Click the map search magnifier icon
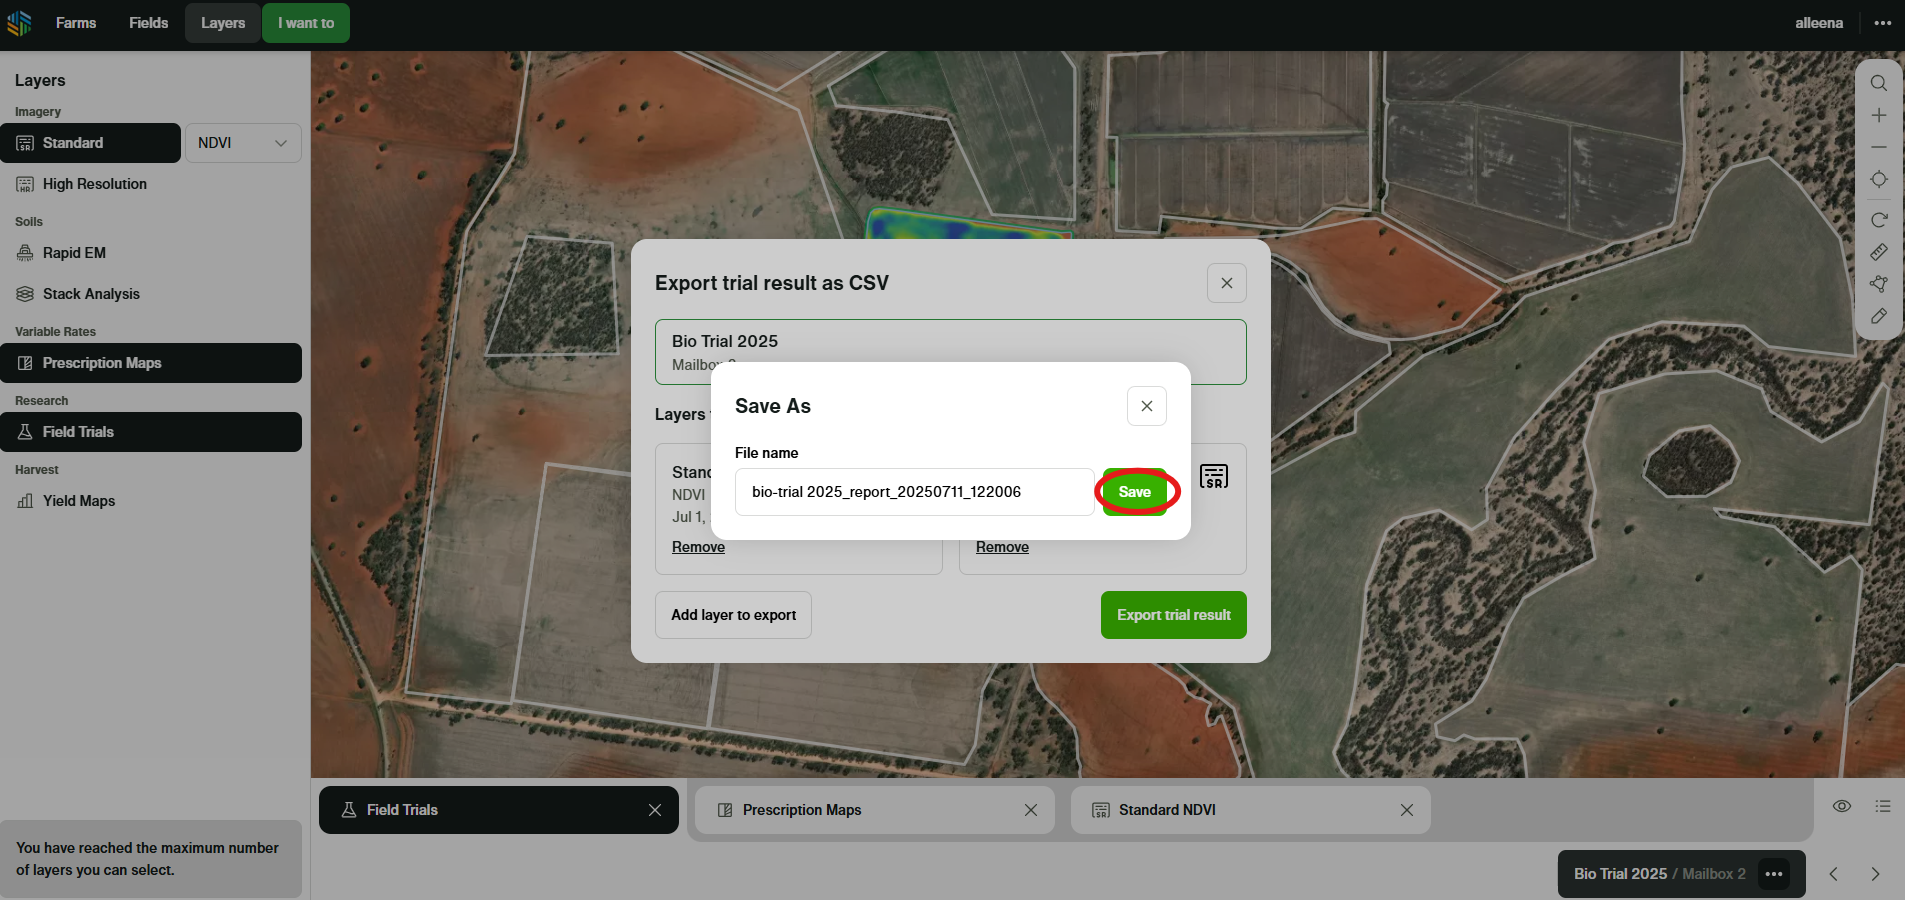The width and height of the screenshot is (1905, 900). tap(1878, 83)
